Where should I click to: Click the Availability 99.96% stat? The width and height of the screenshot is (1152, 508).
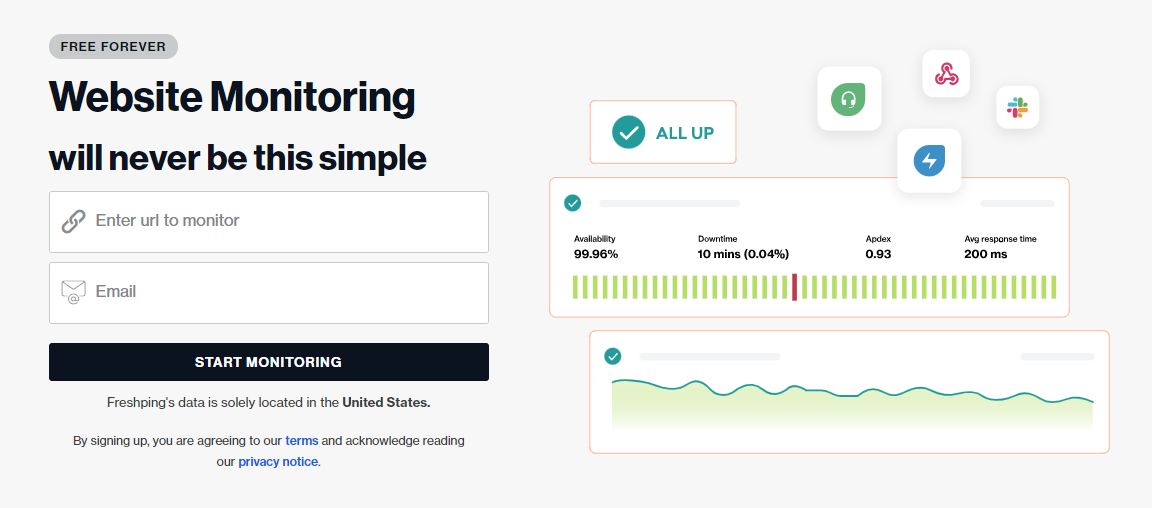pyautogui.click(x=596, y=247)
